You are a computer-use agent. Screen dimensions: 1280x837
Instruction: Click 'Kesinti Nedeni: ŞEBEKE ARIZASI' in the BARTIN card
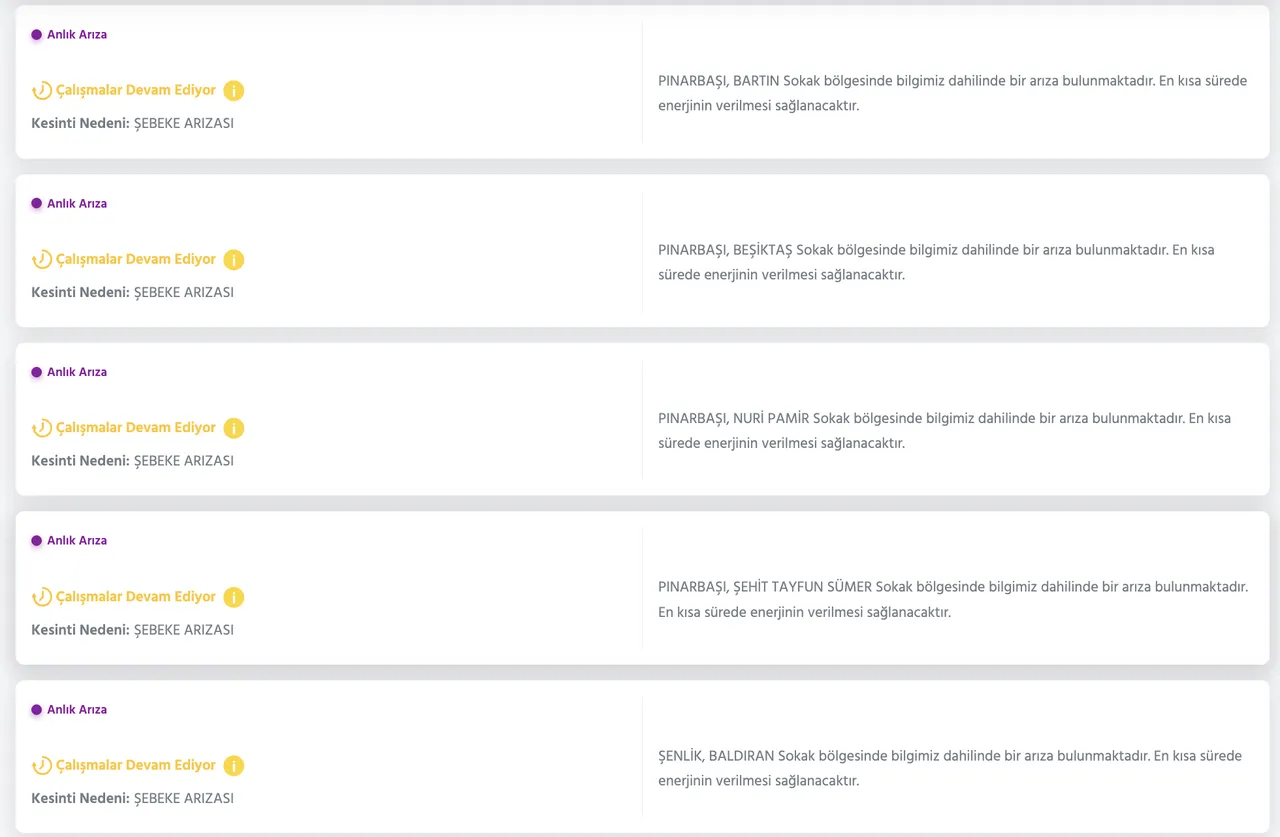pyautogui.click(x=132, y=124)
